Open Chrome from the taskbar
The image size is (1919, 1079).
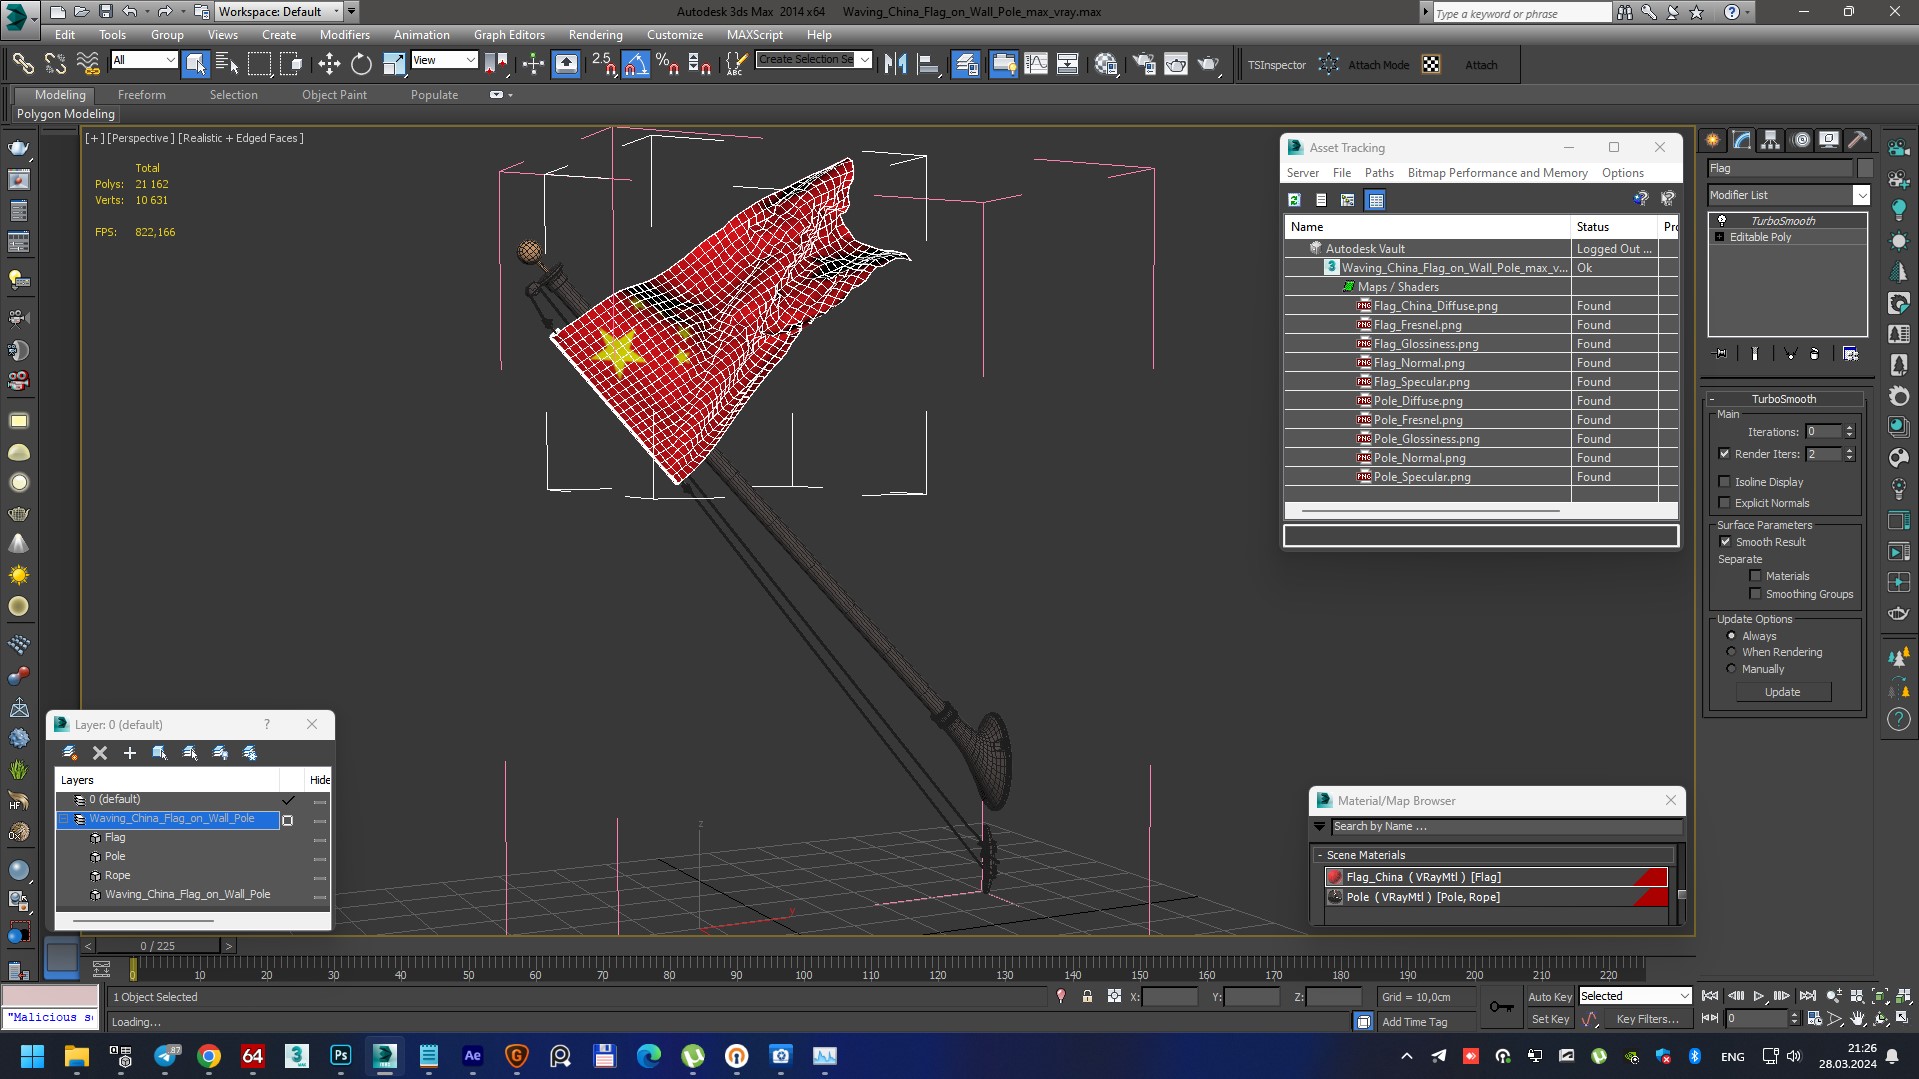point(209,1056)
